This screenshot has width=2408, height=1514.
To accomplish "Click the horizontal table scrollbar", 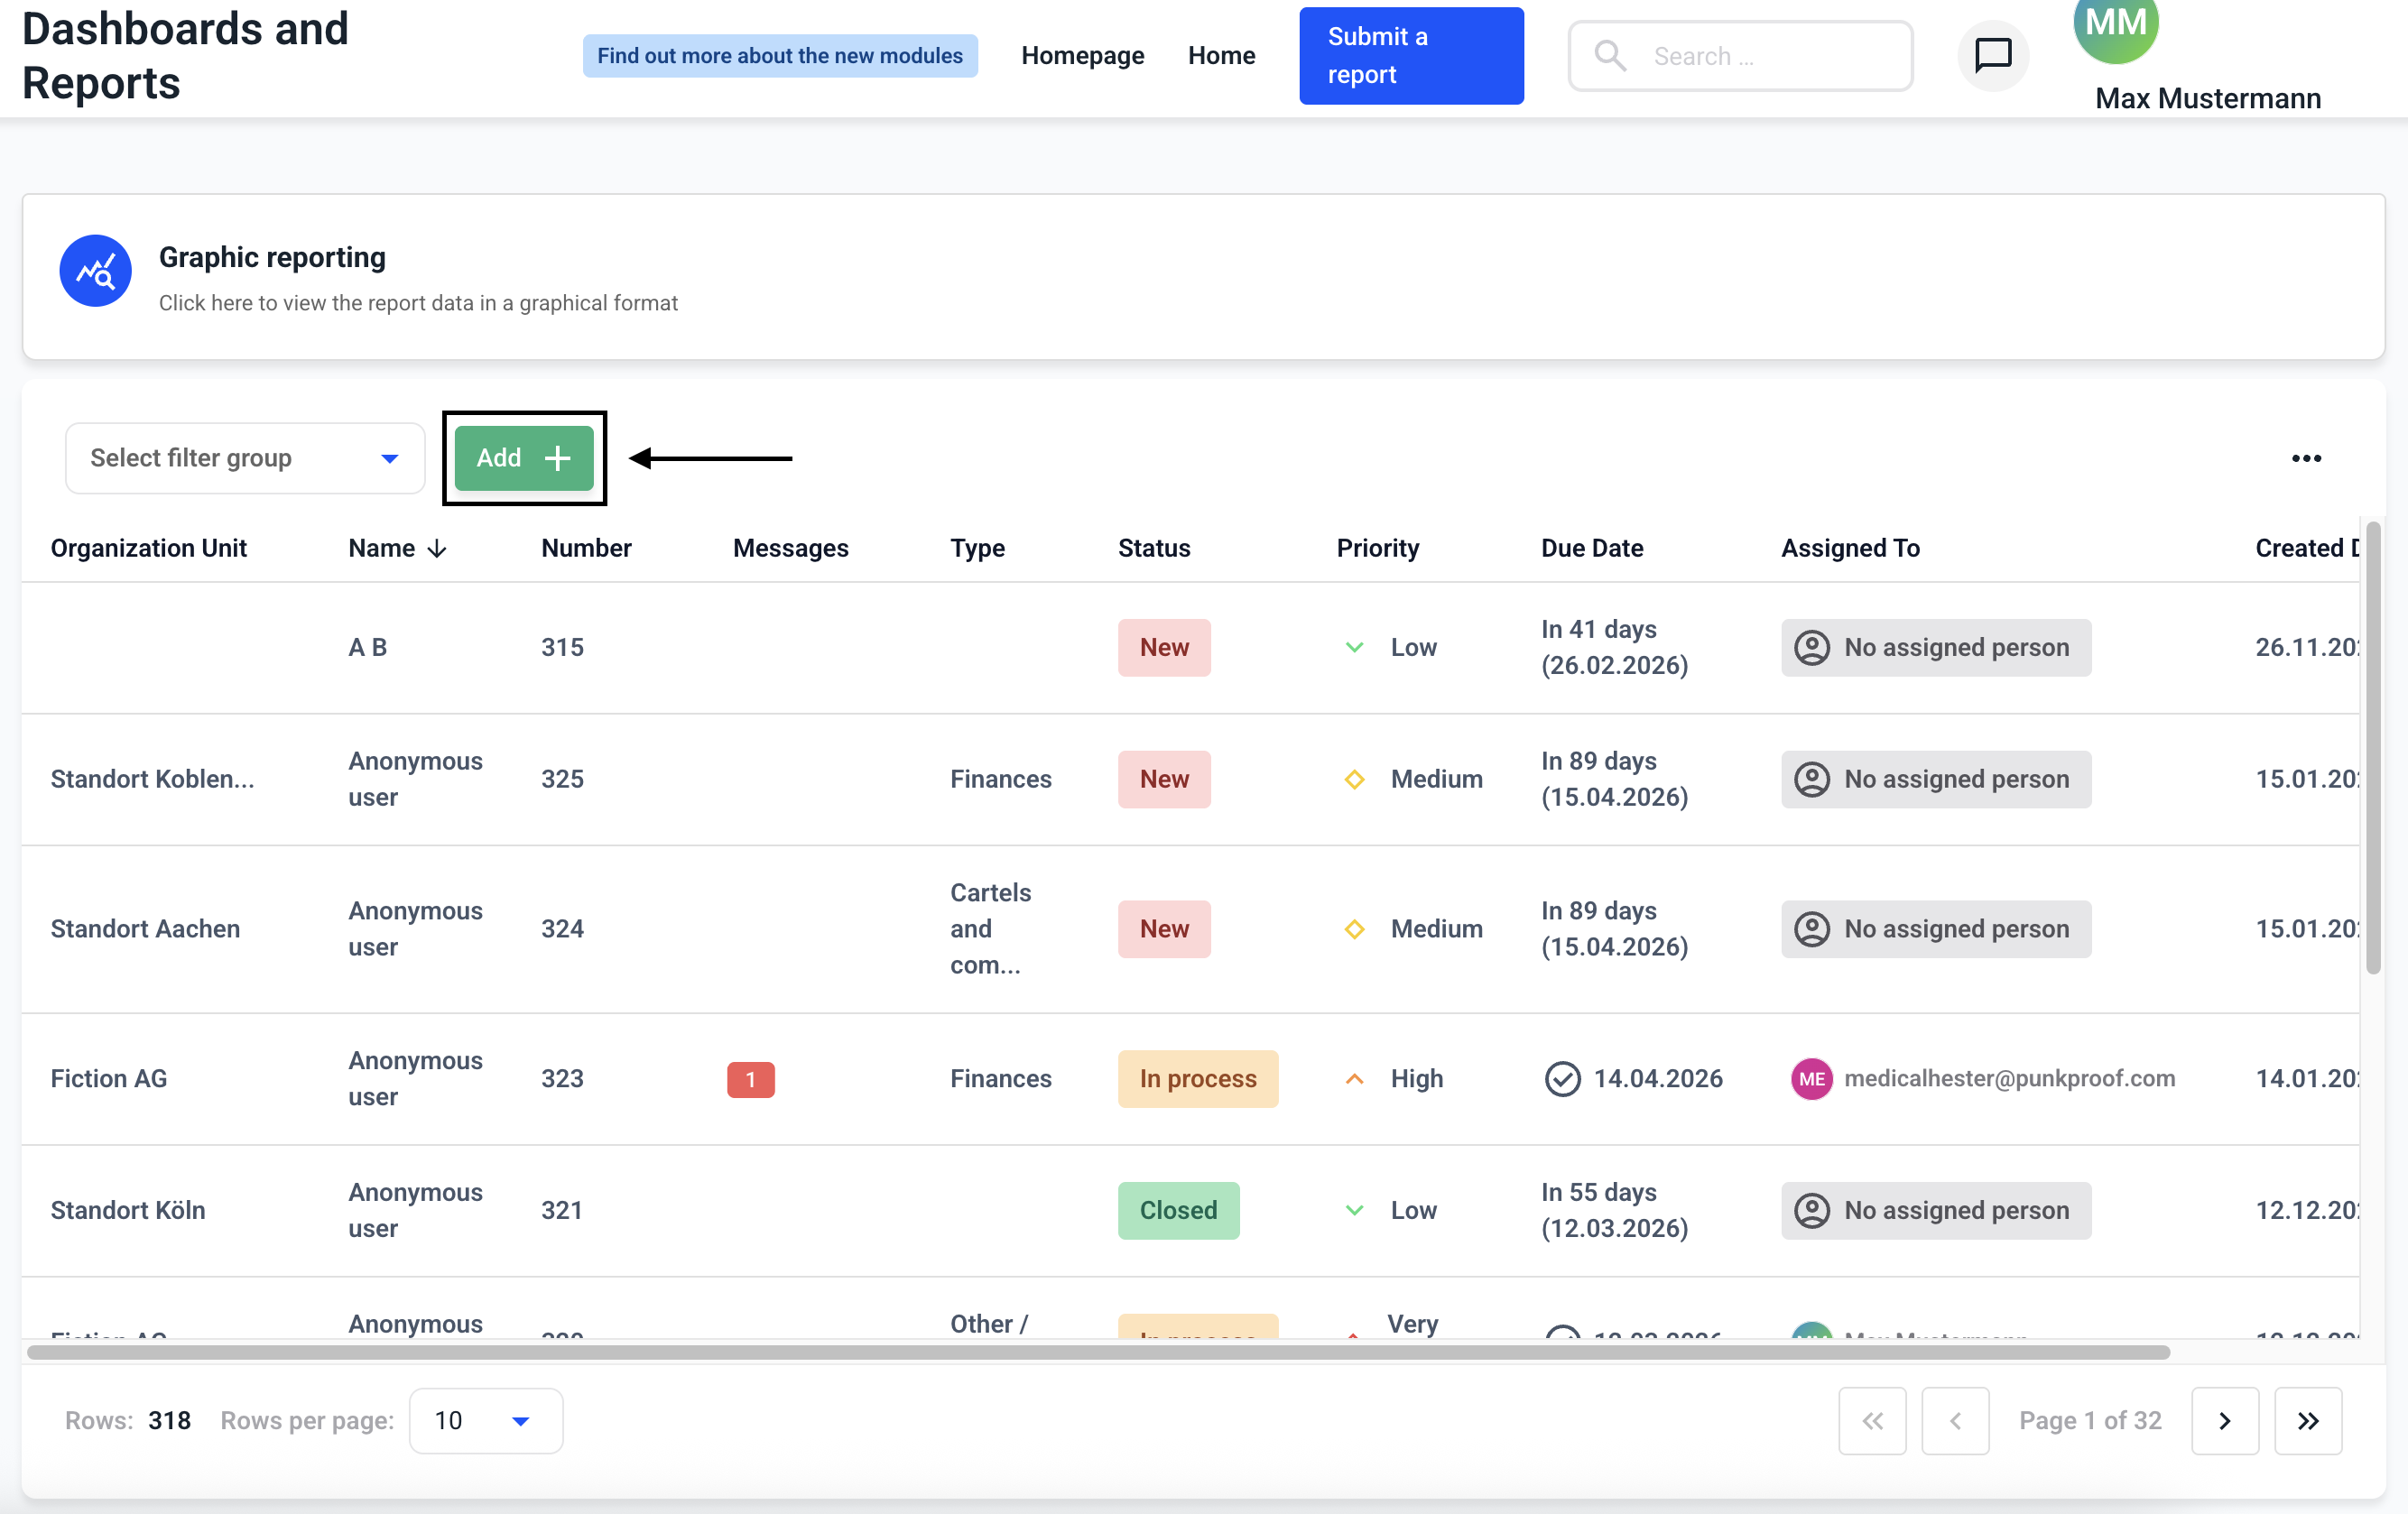I will coord(1098,1352).
